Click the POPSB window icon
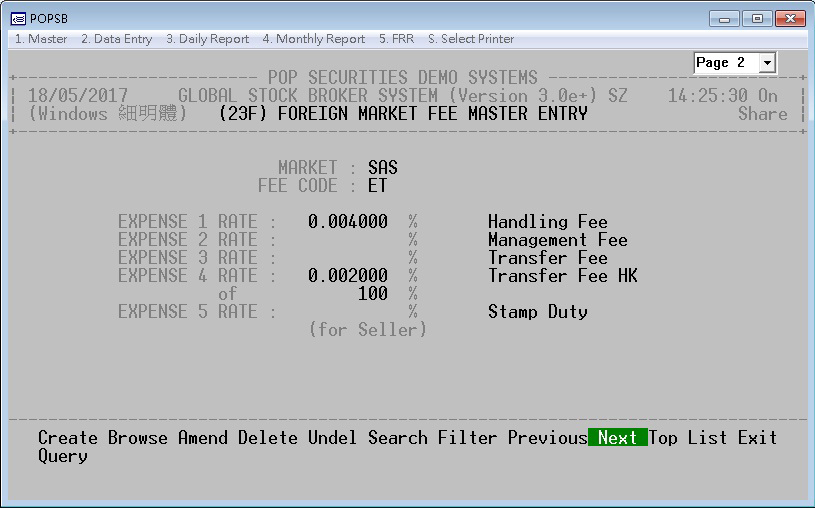Viewport: 815px width, 508px height. tap(18, 19)
